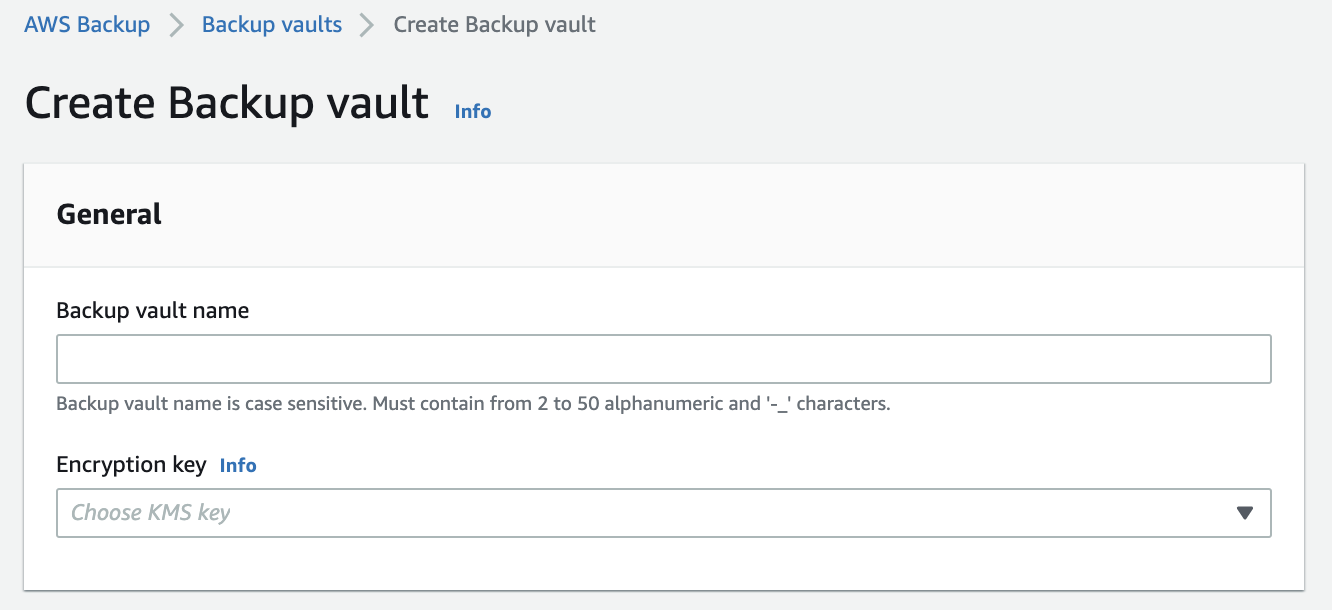
Task: Click the Backup vault name label
Action: [x=153, y=311]
